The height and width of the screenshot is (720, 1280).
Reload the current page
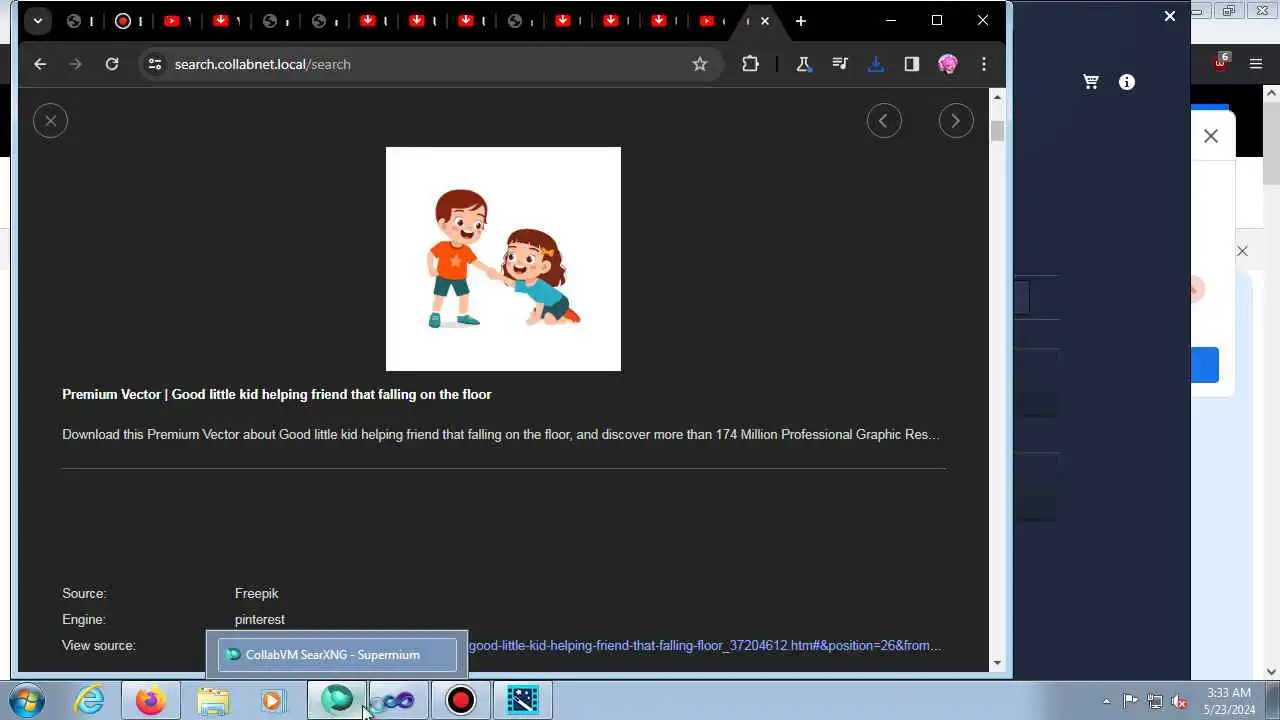click(x=112, y=64)
